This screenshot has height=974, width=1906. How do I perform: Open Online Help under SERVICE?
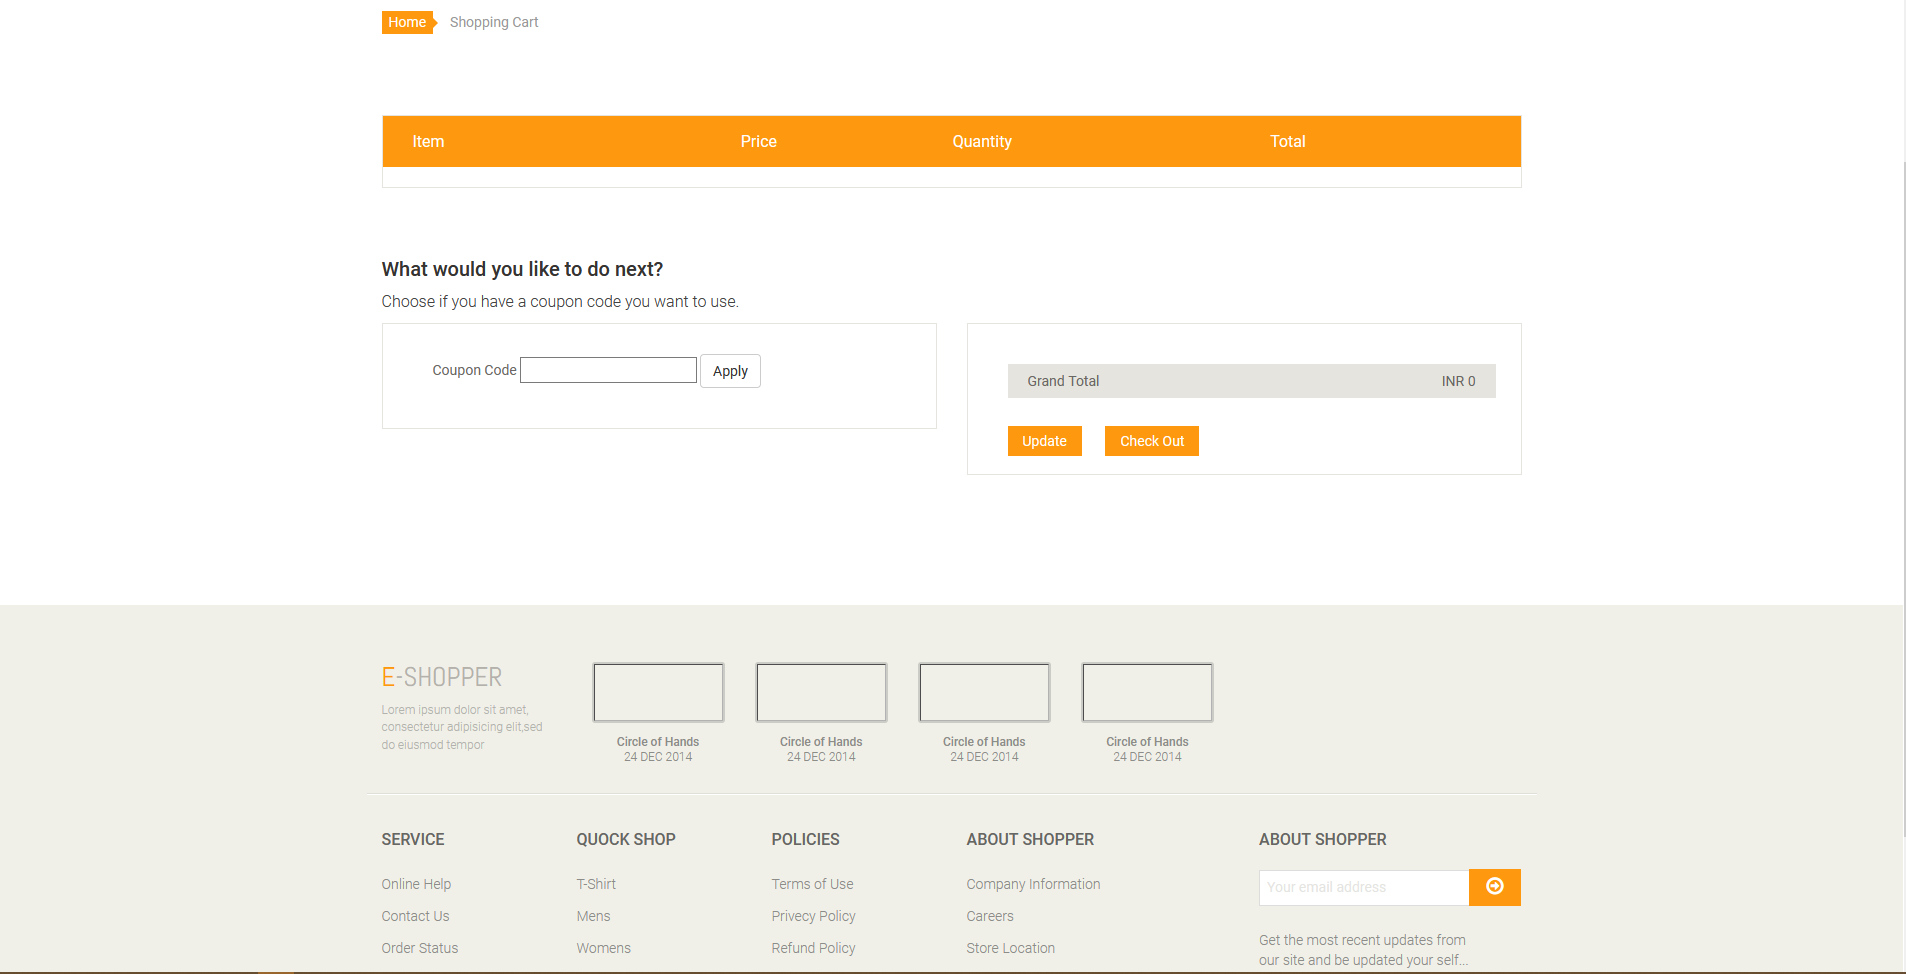415,884
